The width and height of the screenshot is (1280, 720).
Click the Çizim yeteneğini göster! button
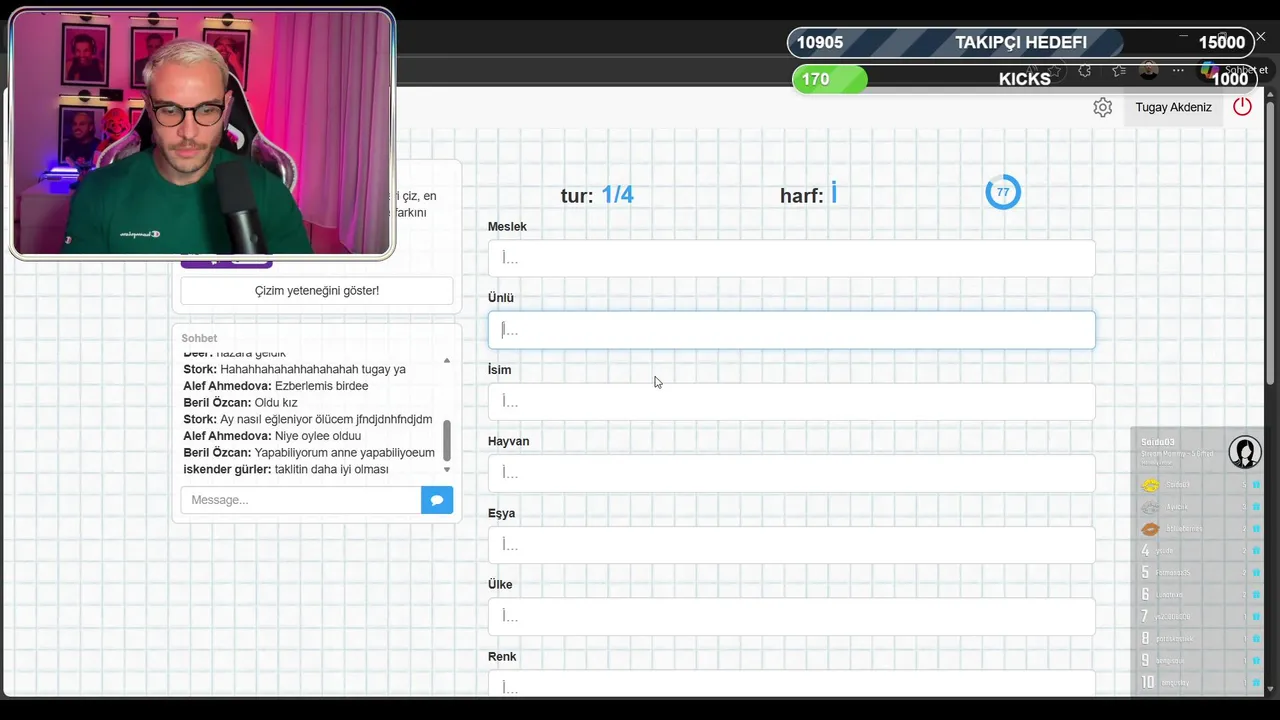[317, 291]
